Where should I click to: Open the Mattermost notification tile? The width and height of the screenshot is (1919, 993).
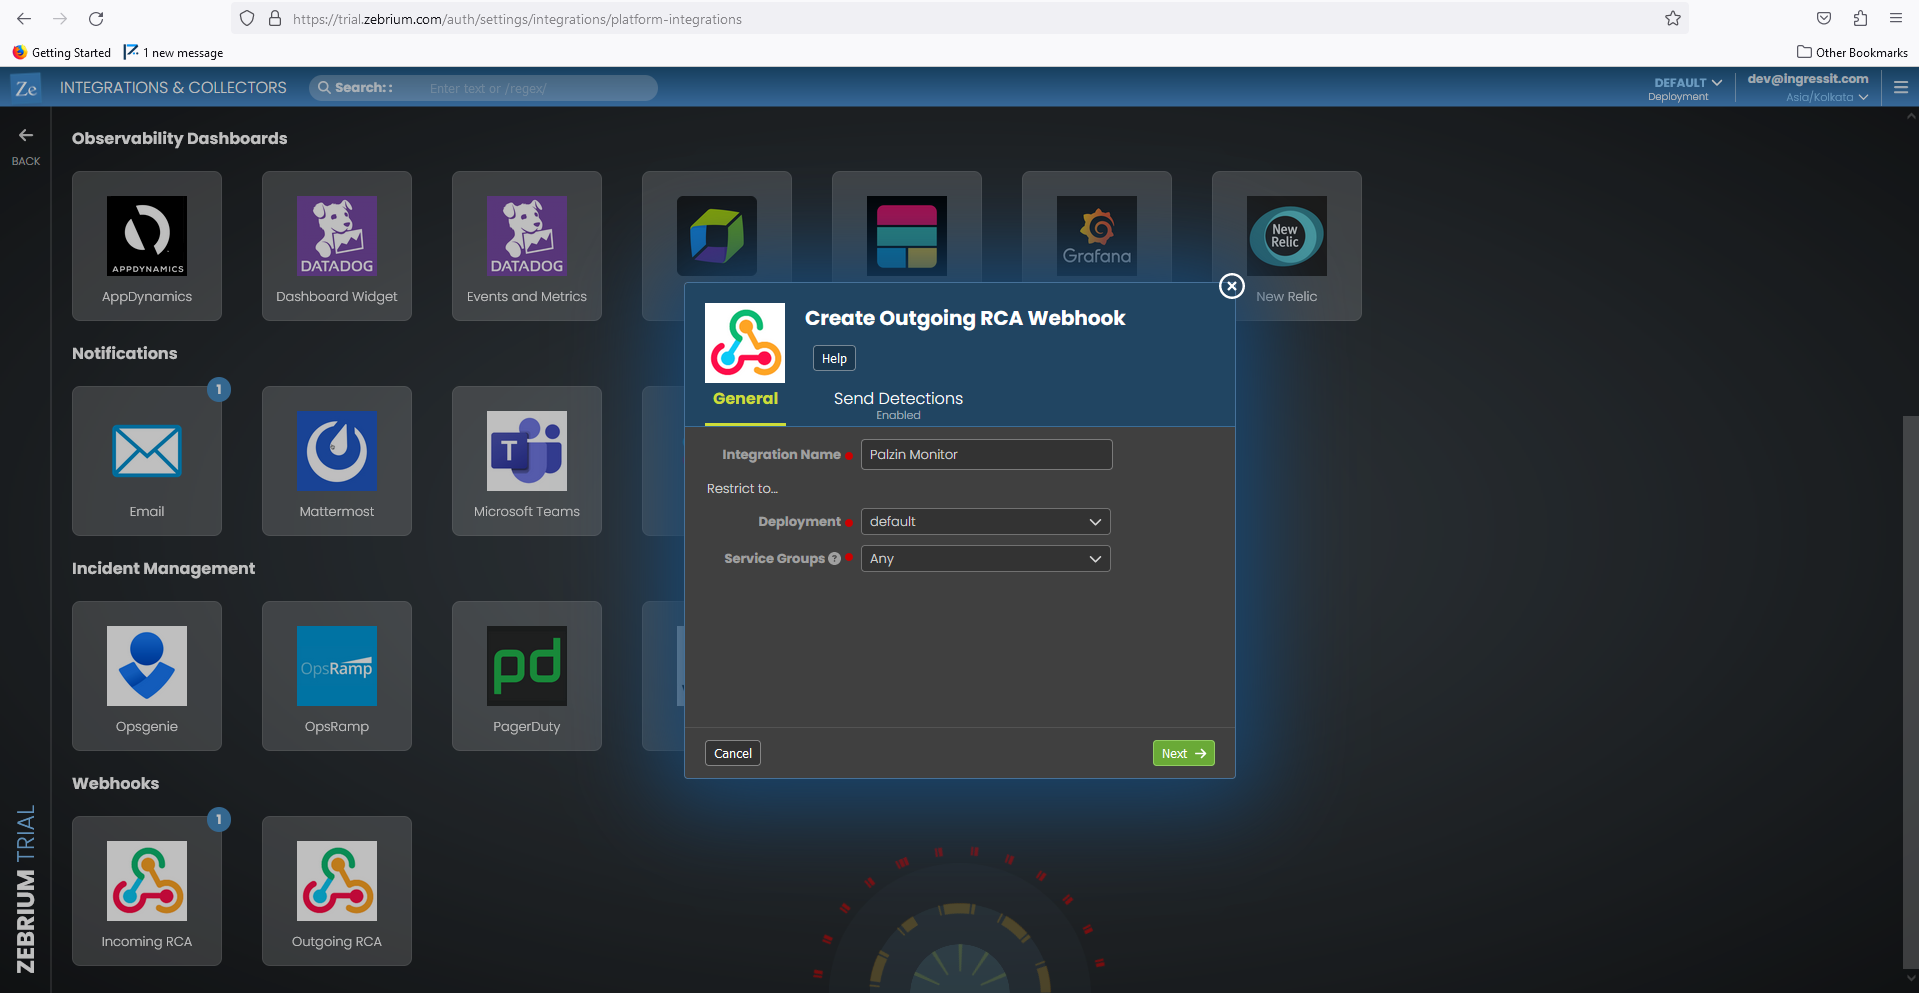tap(337, 461)
